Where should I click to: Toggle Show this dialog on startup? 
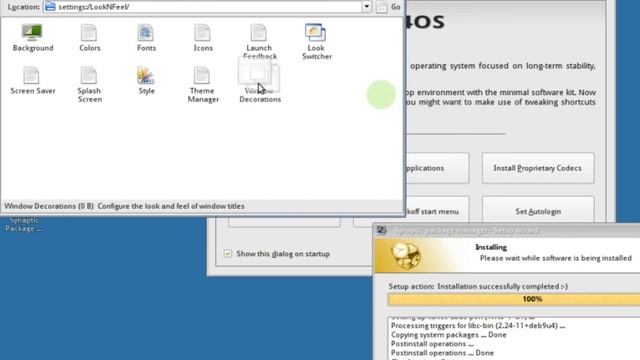click(x=228, y=253)
